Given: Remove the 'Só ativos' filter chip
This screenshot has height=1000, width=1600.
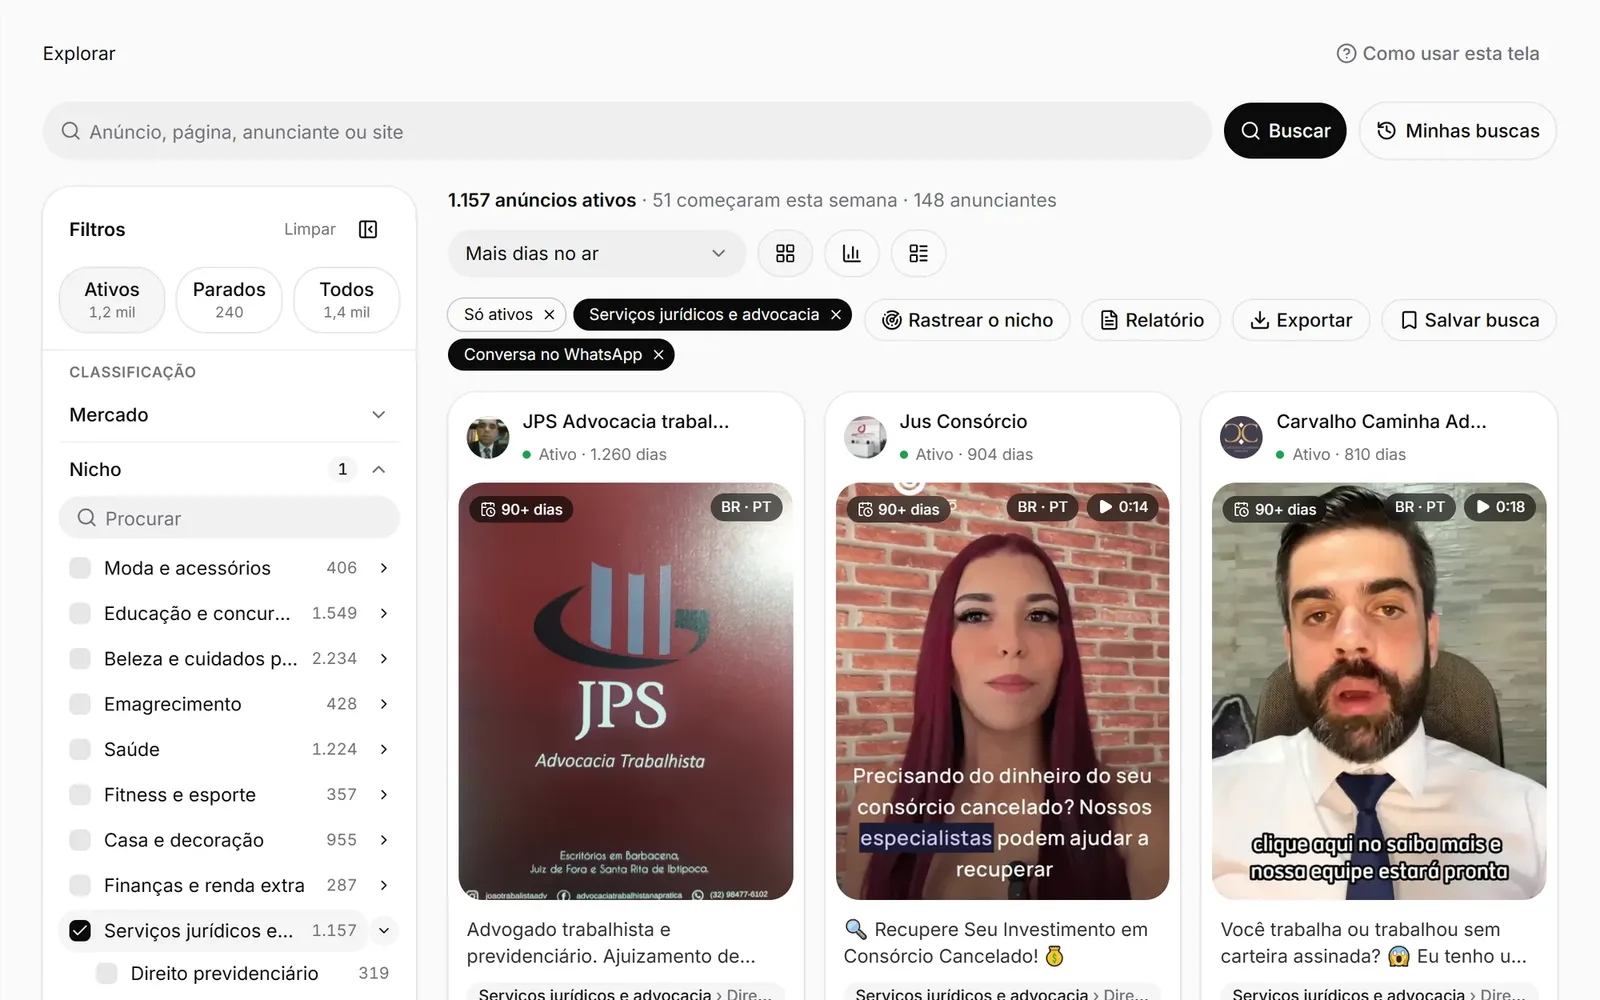Looking at the screenshot, I should pos(549,315).
